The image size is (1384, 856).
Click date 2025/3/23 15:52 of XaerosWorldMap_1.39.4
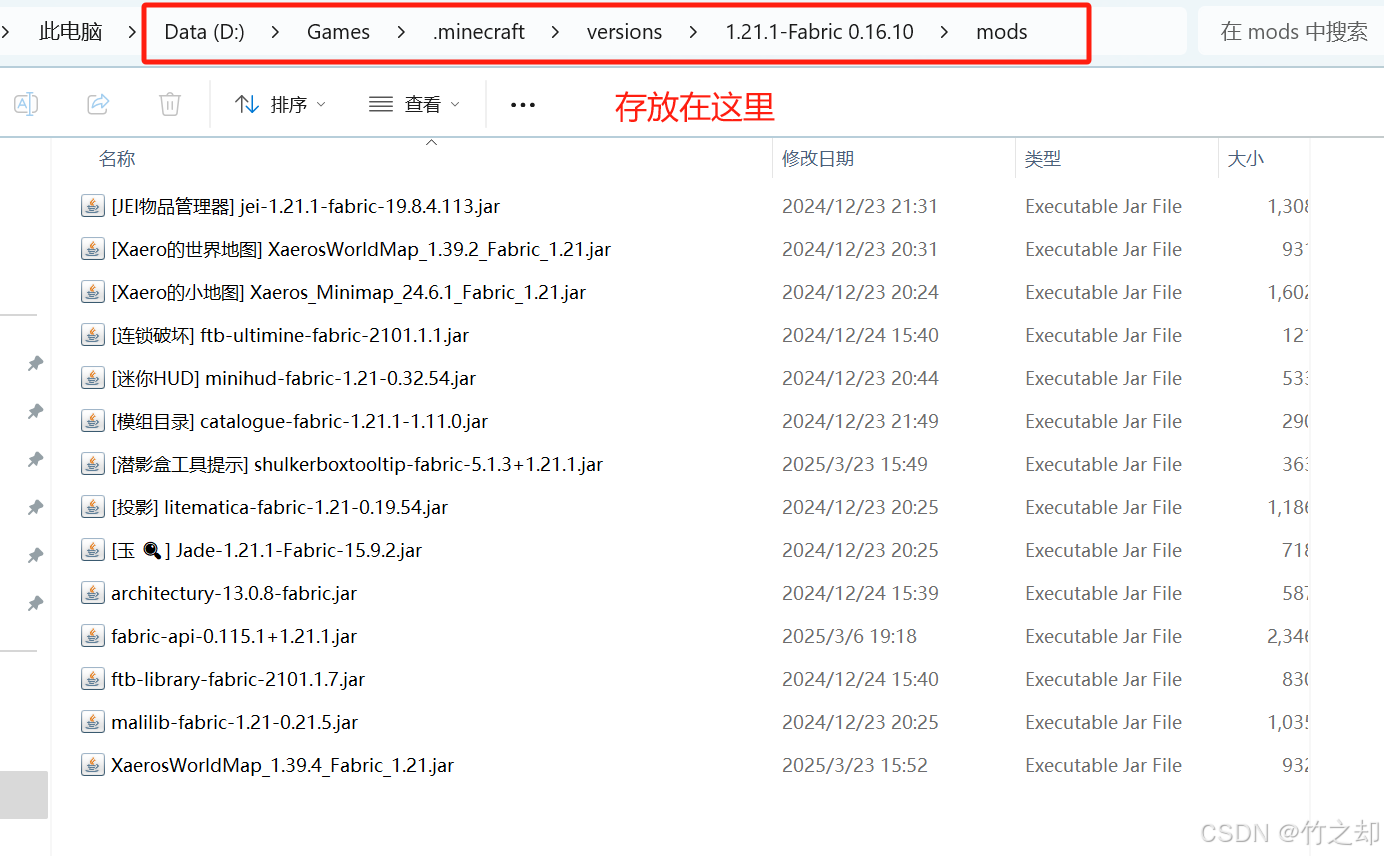click(855, 766)
